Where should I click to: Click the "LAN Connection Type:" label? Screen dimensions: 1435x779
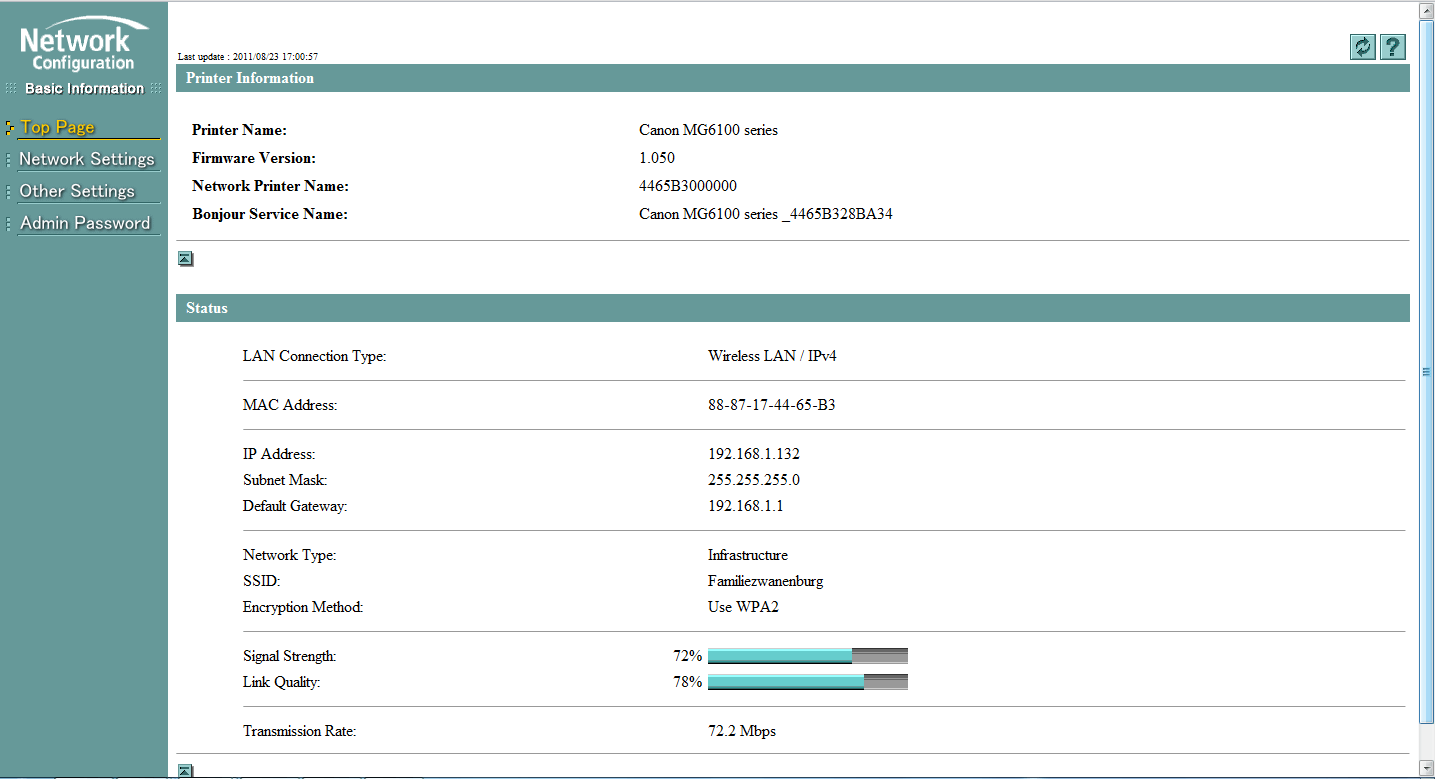[x=314, y=356]
